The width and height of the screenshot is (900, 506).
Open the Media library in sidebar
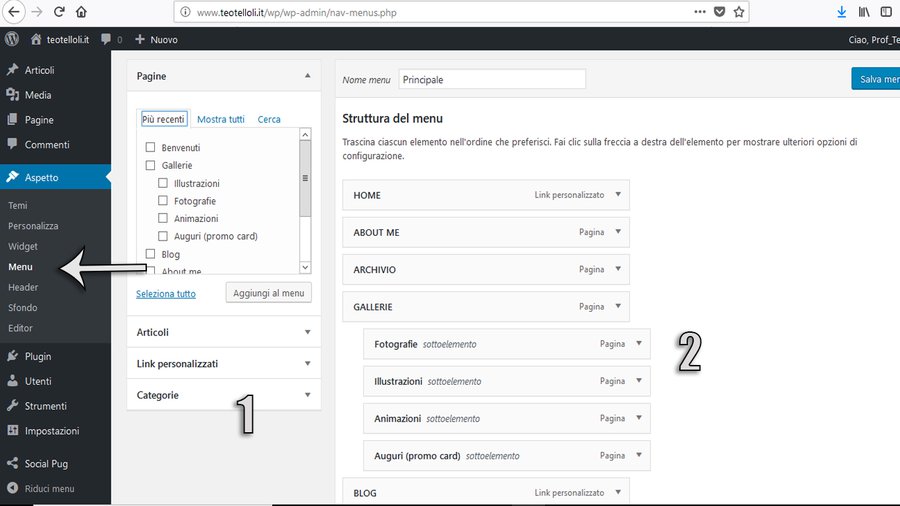38,95
